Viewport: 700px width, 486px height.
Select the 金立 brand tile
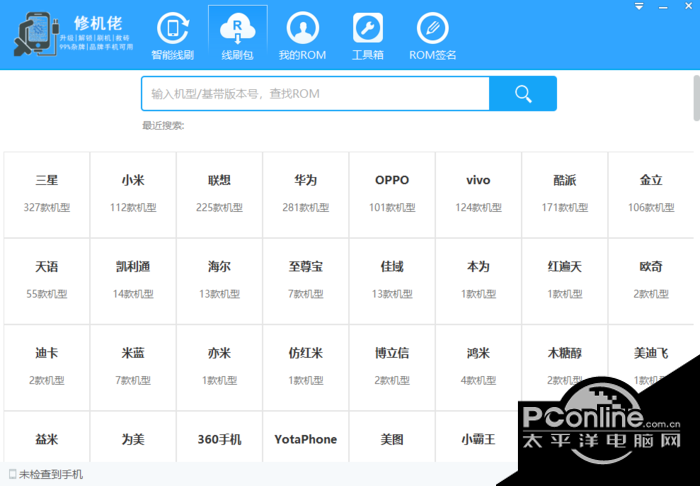(651, 195)
